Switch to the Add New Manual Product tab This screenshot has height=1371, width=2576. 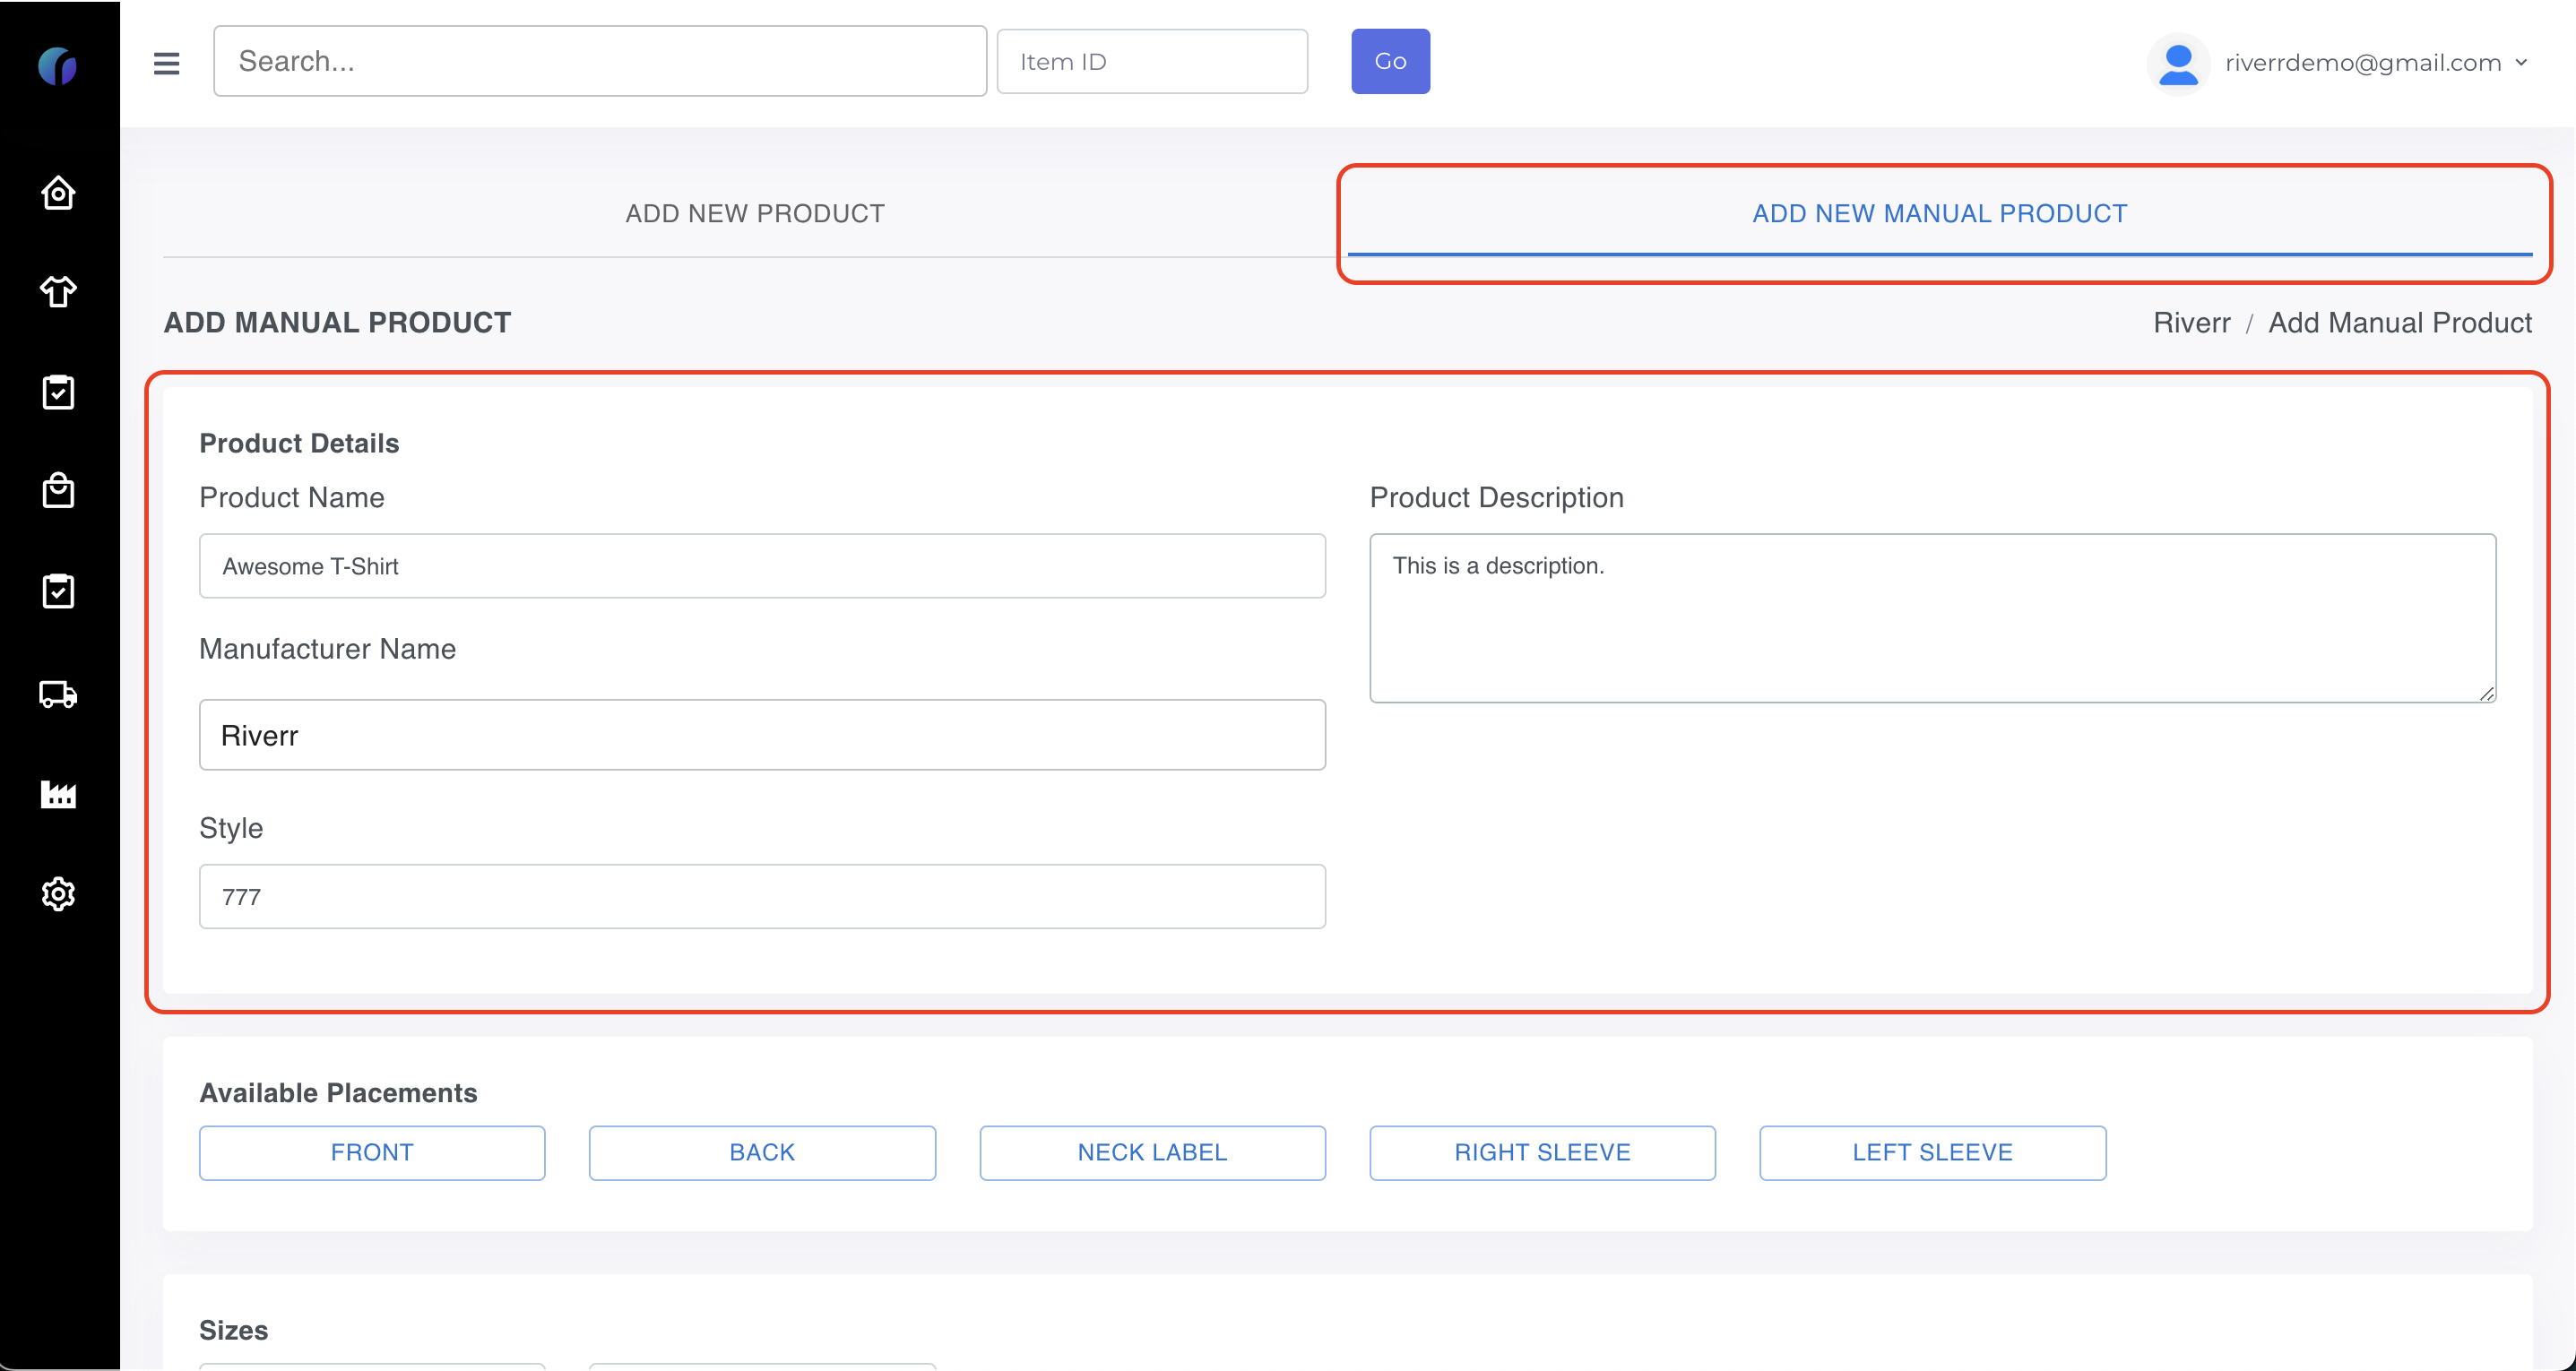(x=1940, y=213)
